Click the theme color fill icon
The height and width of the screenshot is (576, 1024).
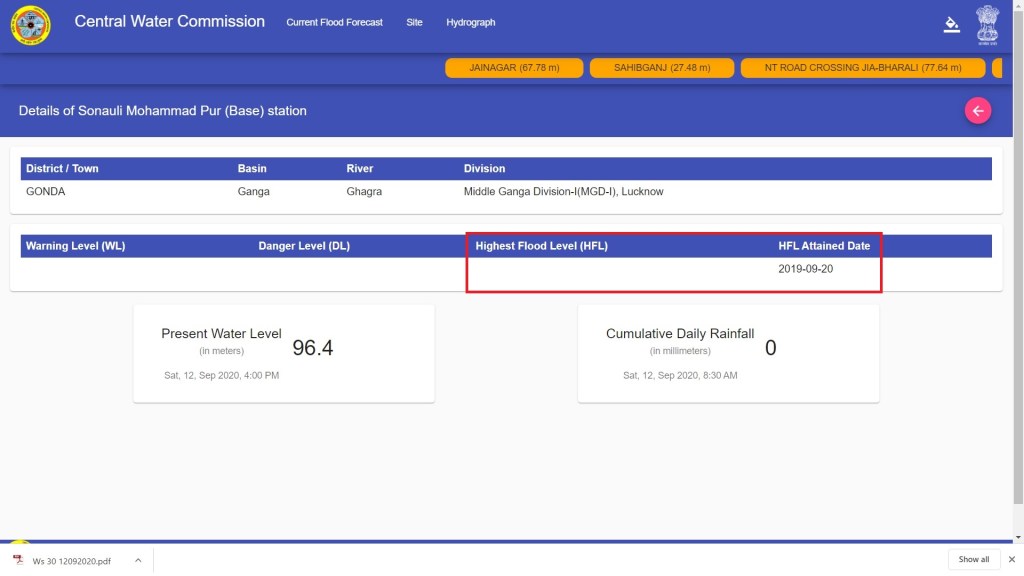(x=951, y=25)
